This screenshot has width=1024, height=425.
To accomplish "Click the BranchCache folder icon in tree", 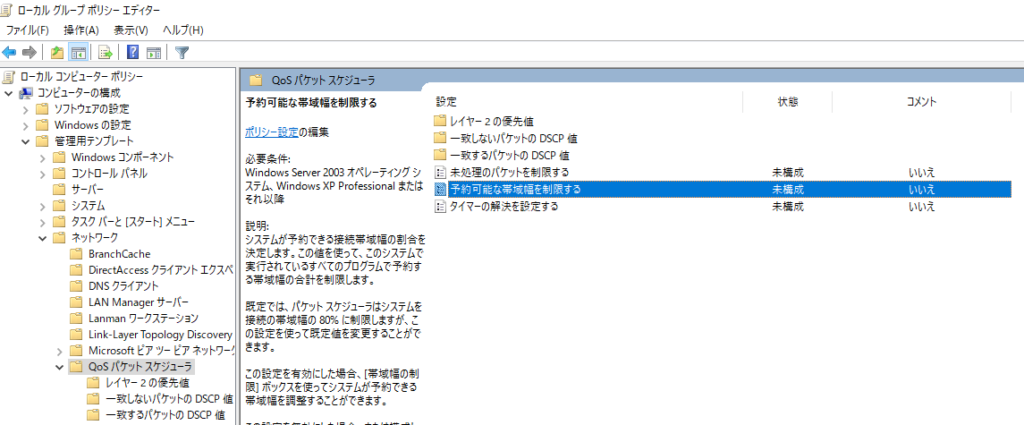I will coord(76,253).
